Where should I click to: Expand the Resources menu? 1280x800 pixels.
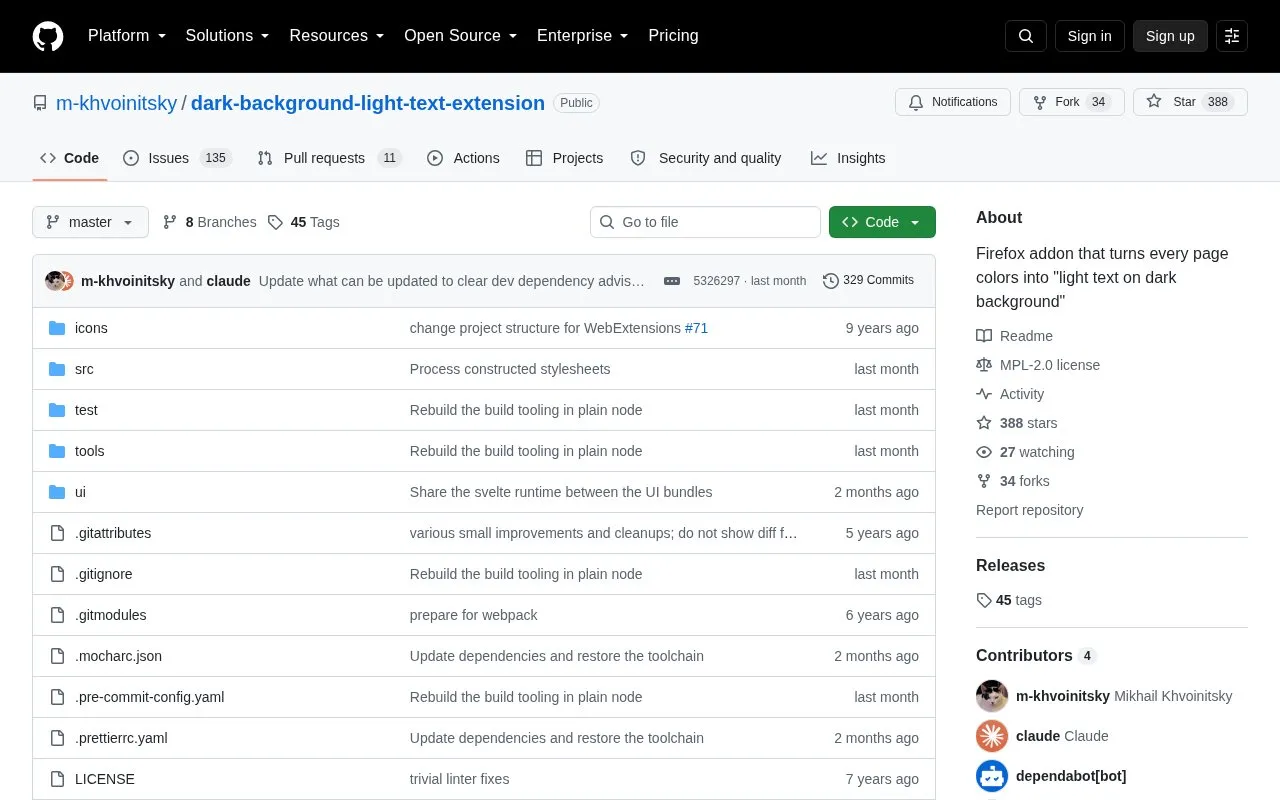[337, 36]
